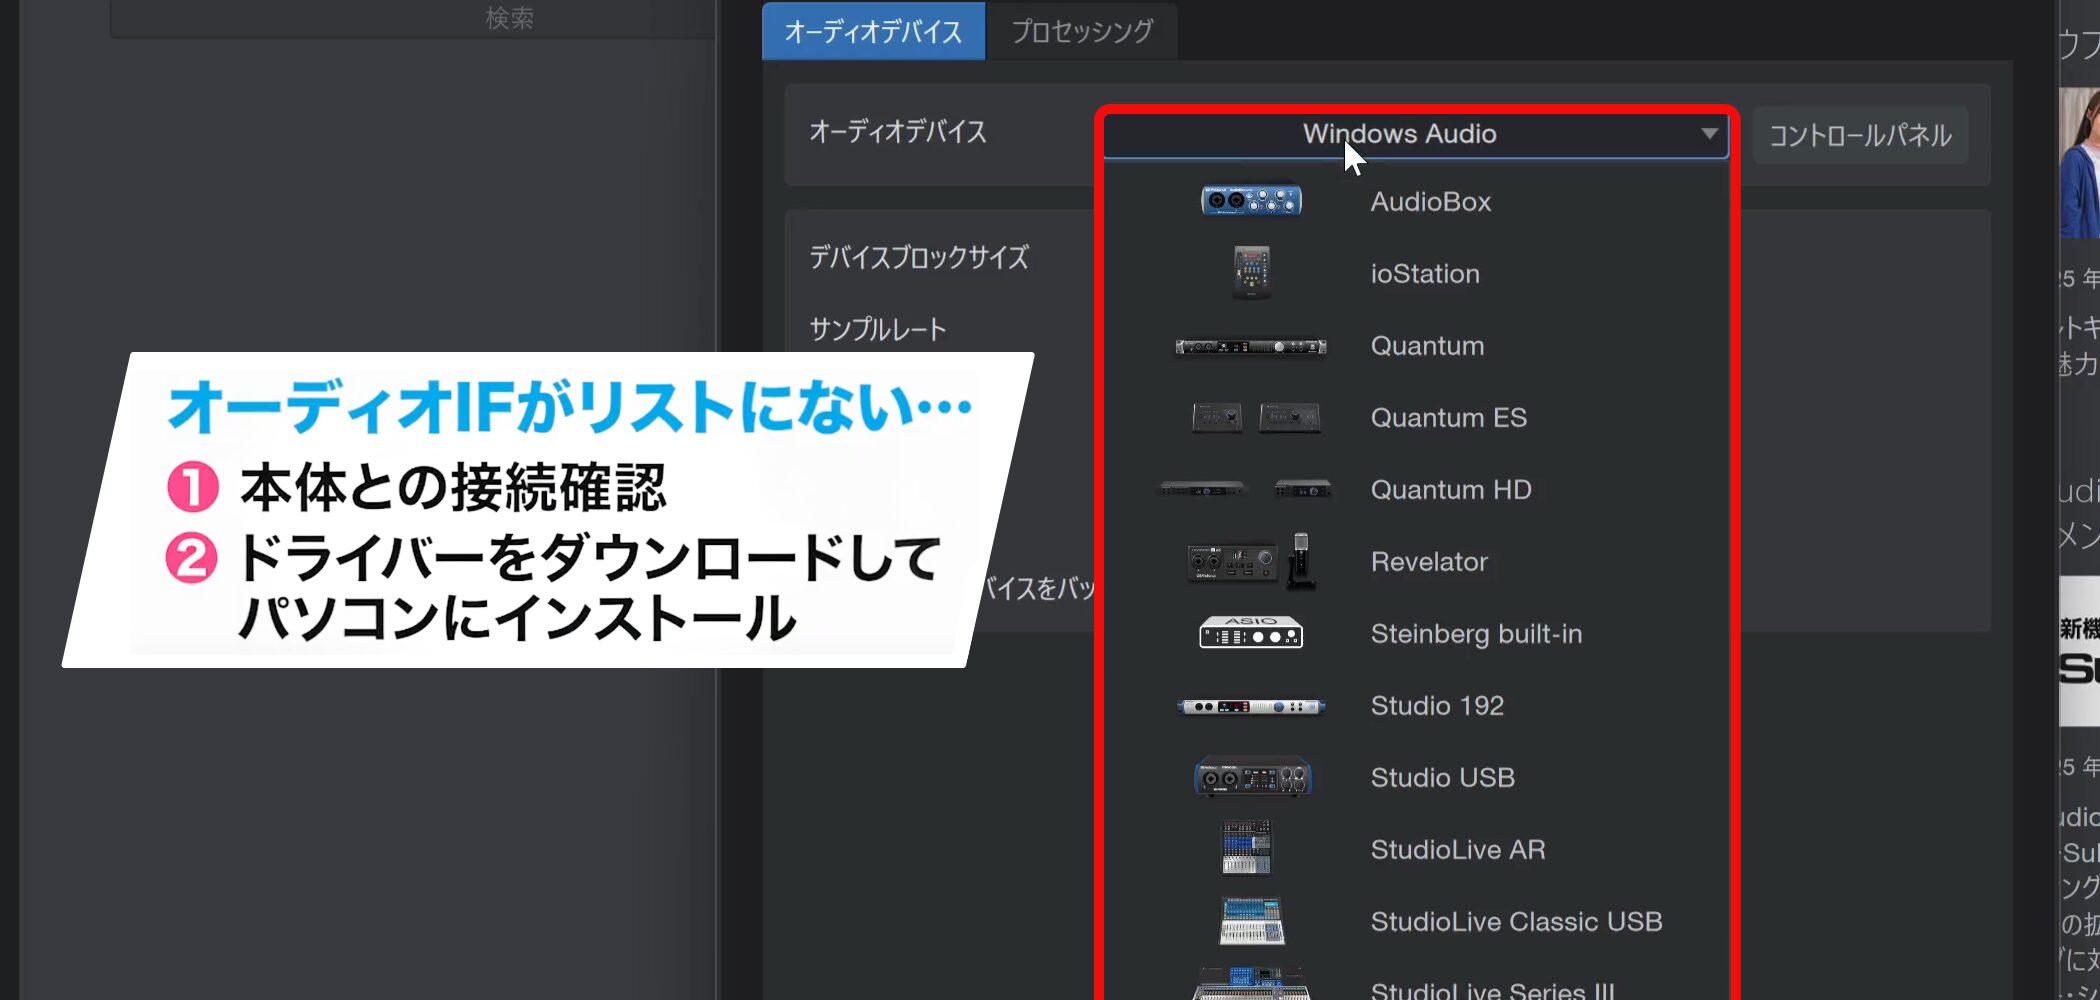Click the Quantum rack device icon
The height and width of the screenshot is (1000, 2100).
point(1251,347)
